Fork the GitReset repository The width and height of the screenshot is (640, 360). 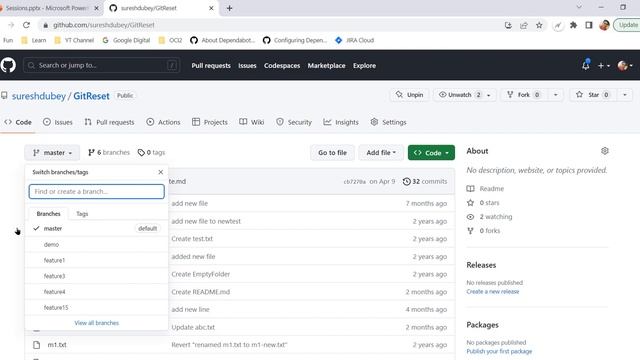coord(524,95)
